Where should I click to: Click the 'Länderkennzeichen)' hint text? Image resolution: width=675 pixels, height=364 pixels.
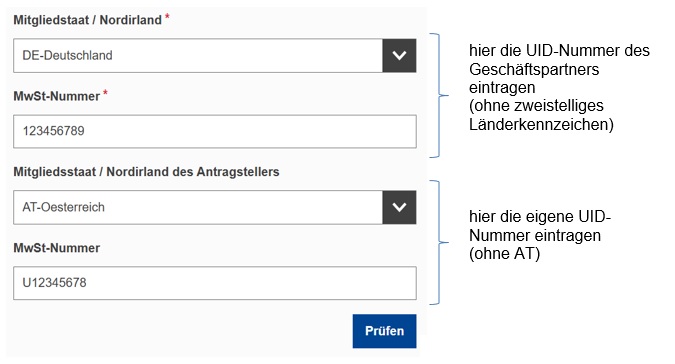pyautogui.click(x=541, y=125)
